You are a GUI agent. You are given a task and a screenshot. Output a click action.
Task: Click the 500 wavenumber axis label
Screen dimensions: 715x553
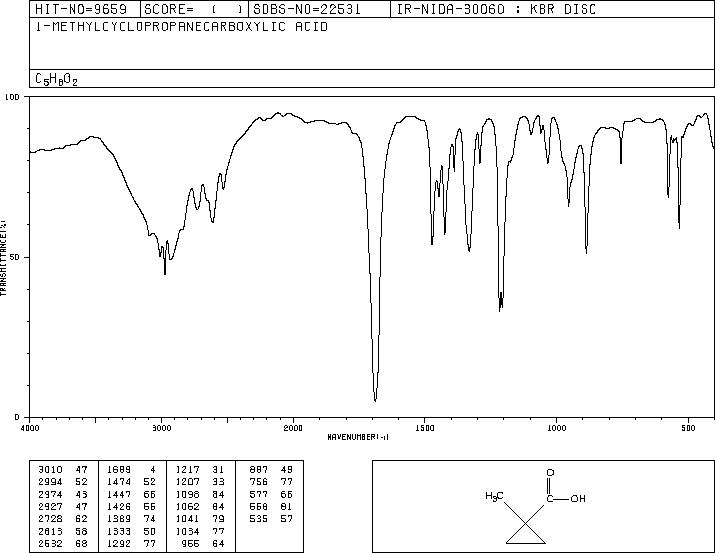[688, 428]
